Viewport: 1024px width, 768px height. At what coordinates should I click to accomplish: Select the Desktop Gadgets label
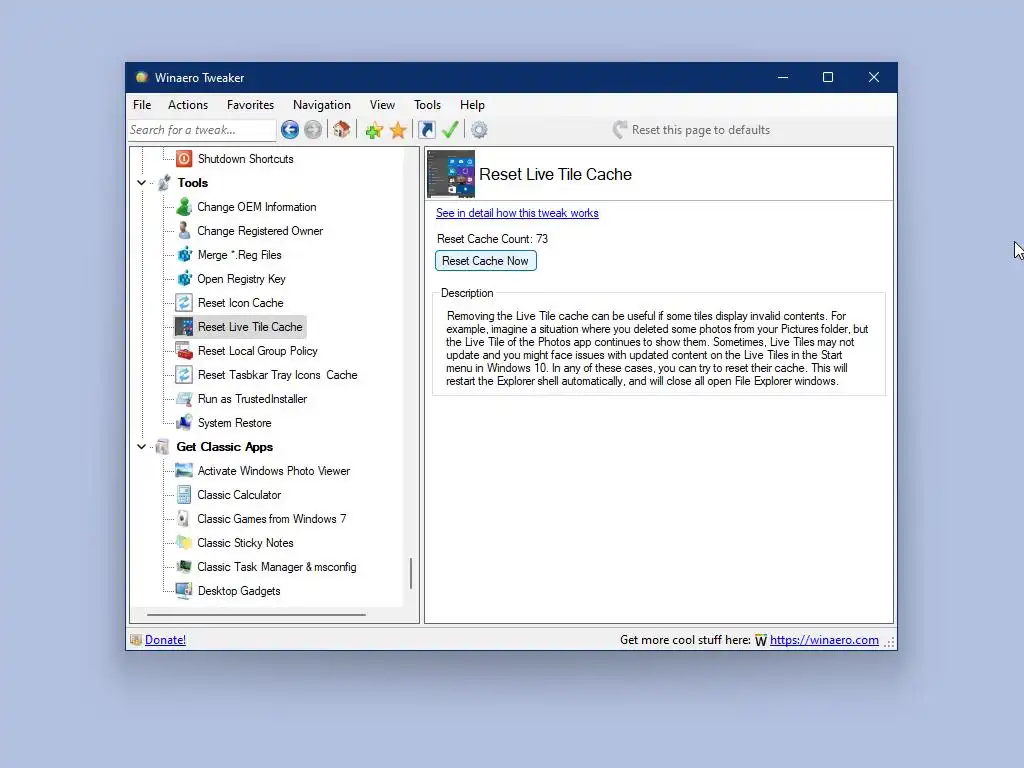point(239,590)
